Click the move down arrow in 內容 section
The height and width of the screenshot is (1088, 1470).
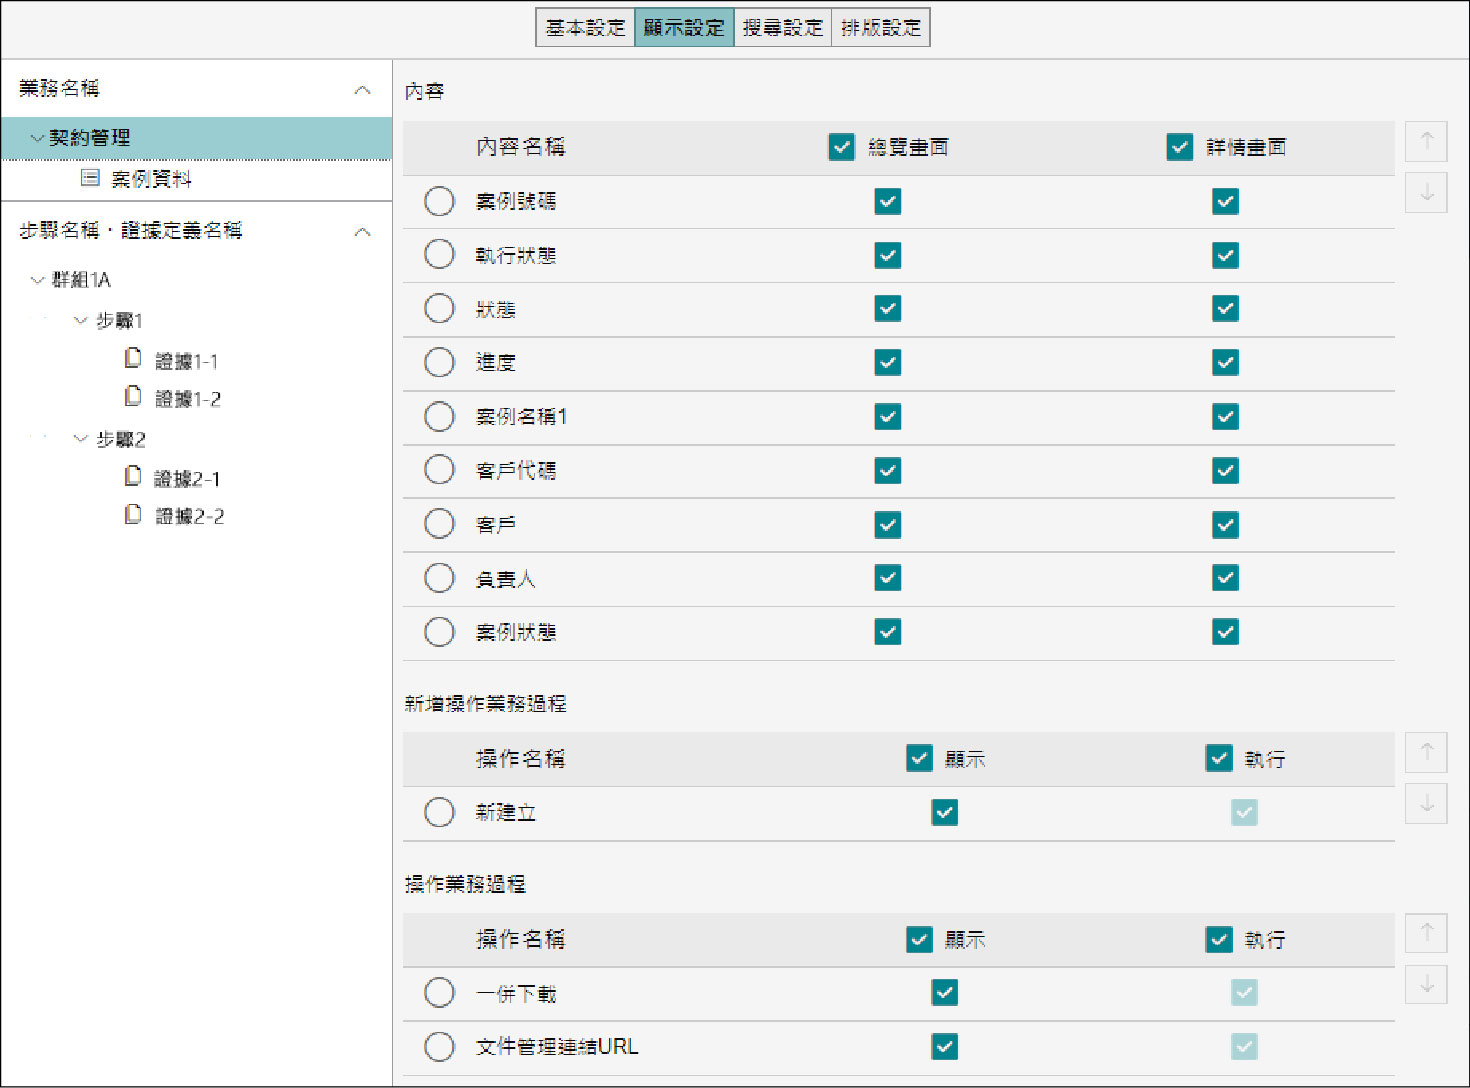(x=1426, y=192)
